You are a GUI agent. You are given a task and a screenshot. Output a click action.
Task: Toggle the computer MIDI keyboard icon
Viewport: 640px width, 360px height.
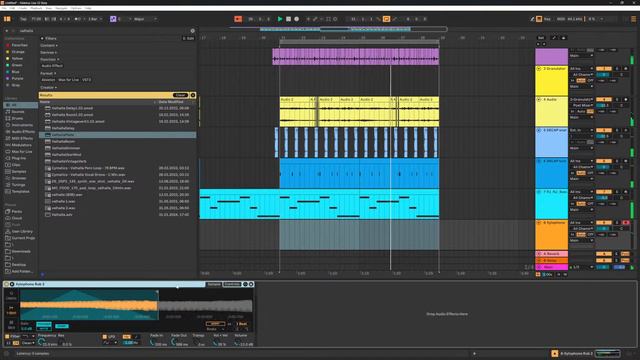pyautogui.click(x=539, y=19)
